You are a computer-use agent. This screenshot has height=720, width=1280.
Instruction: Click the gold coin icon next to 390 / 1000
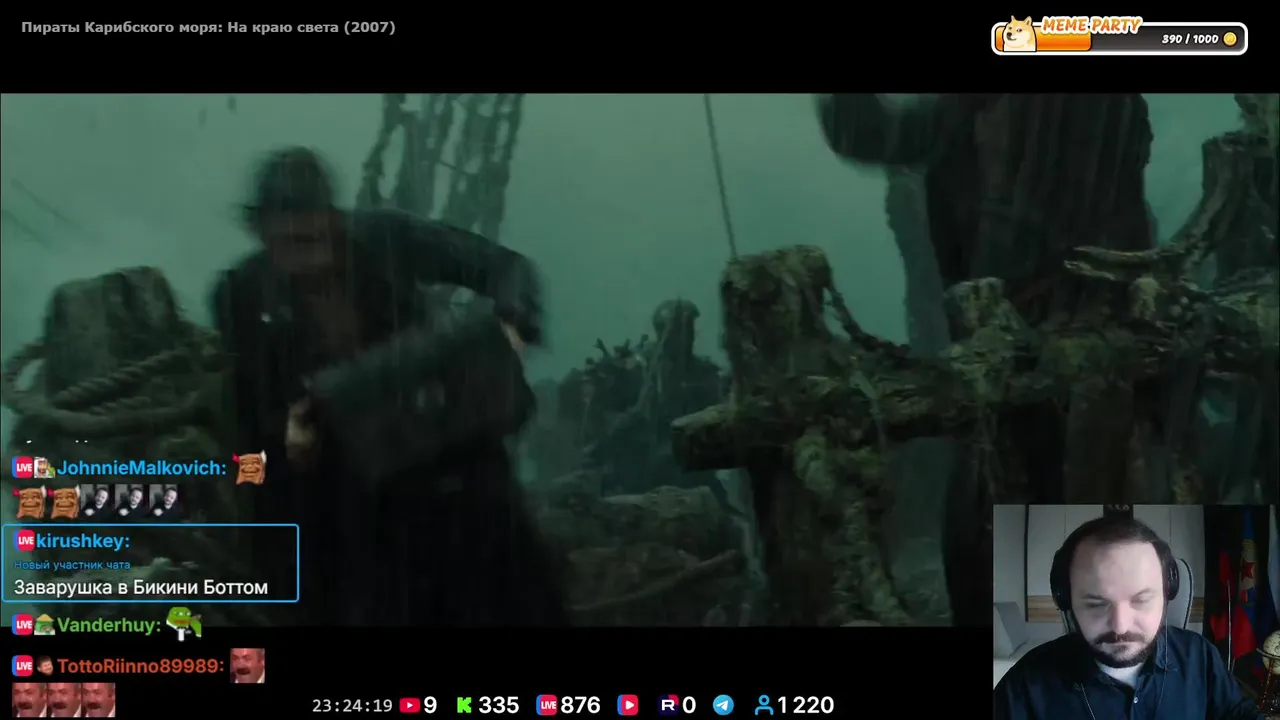(1230, 39)
